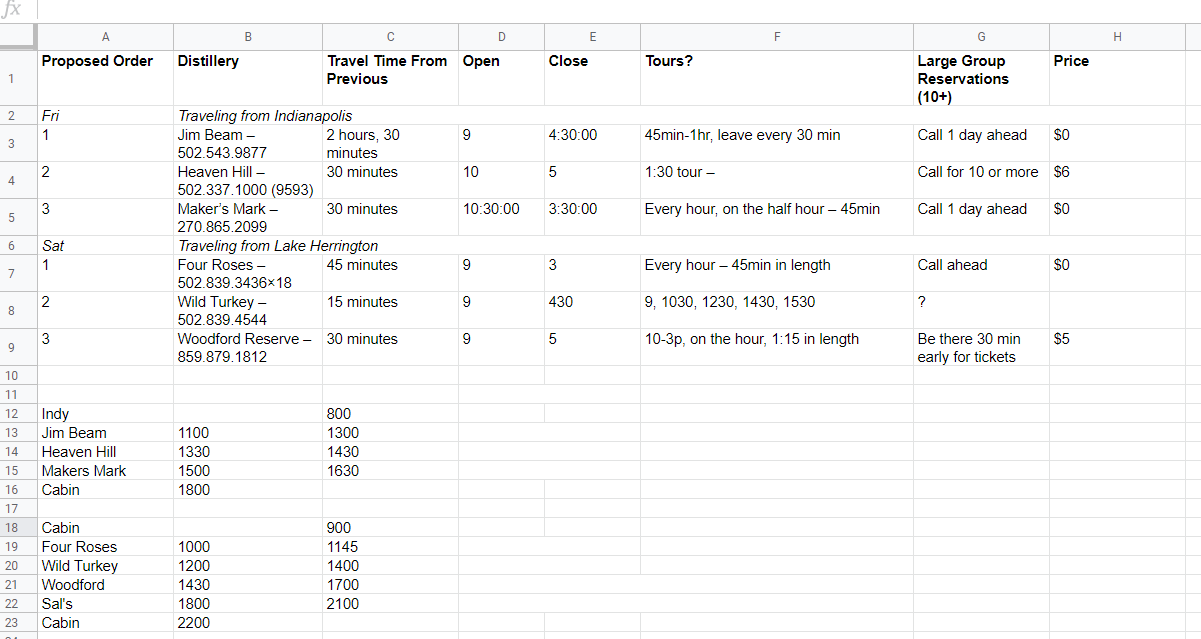Select column B header
The height and width of the screenshot is (639, 1201).
pyautogui.click(x=248, y=37)
